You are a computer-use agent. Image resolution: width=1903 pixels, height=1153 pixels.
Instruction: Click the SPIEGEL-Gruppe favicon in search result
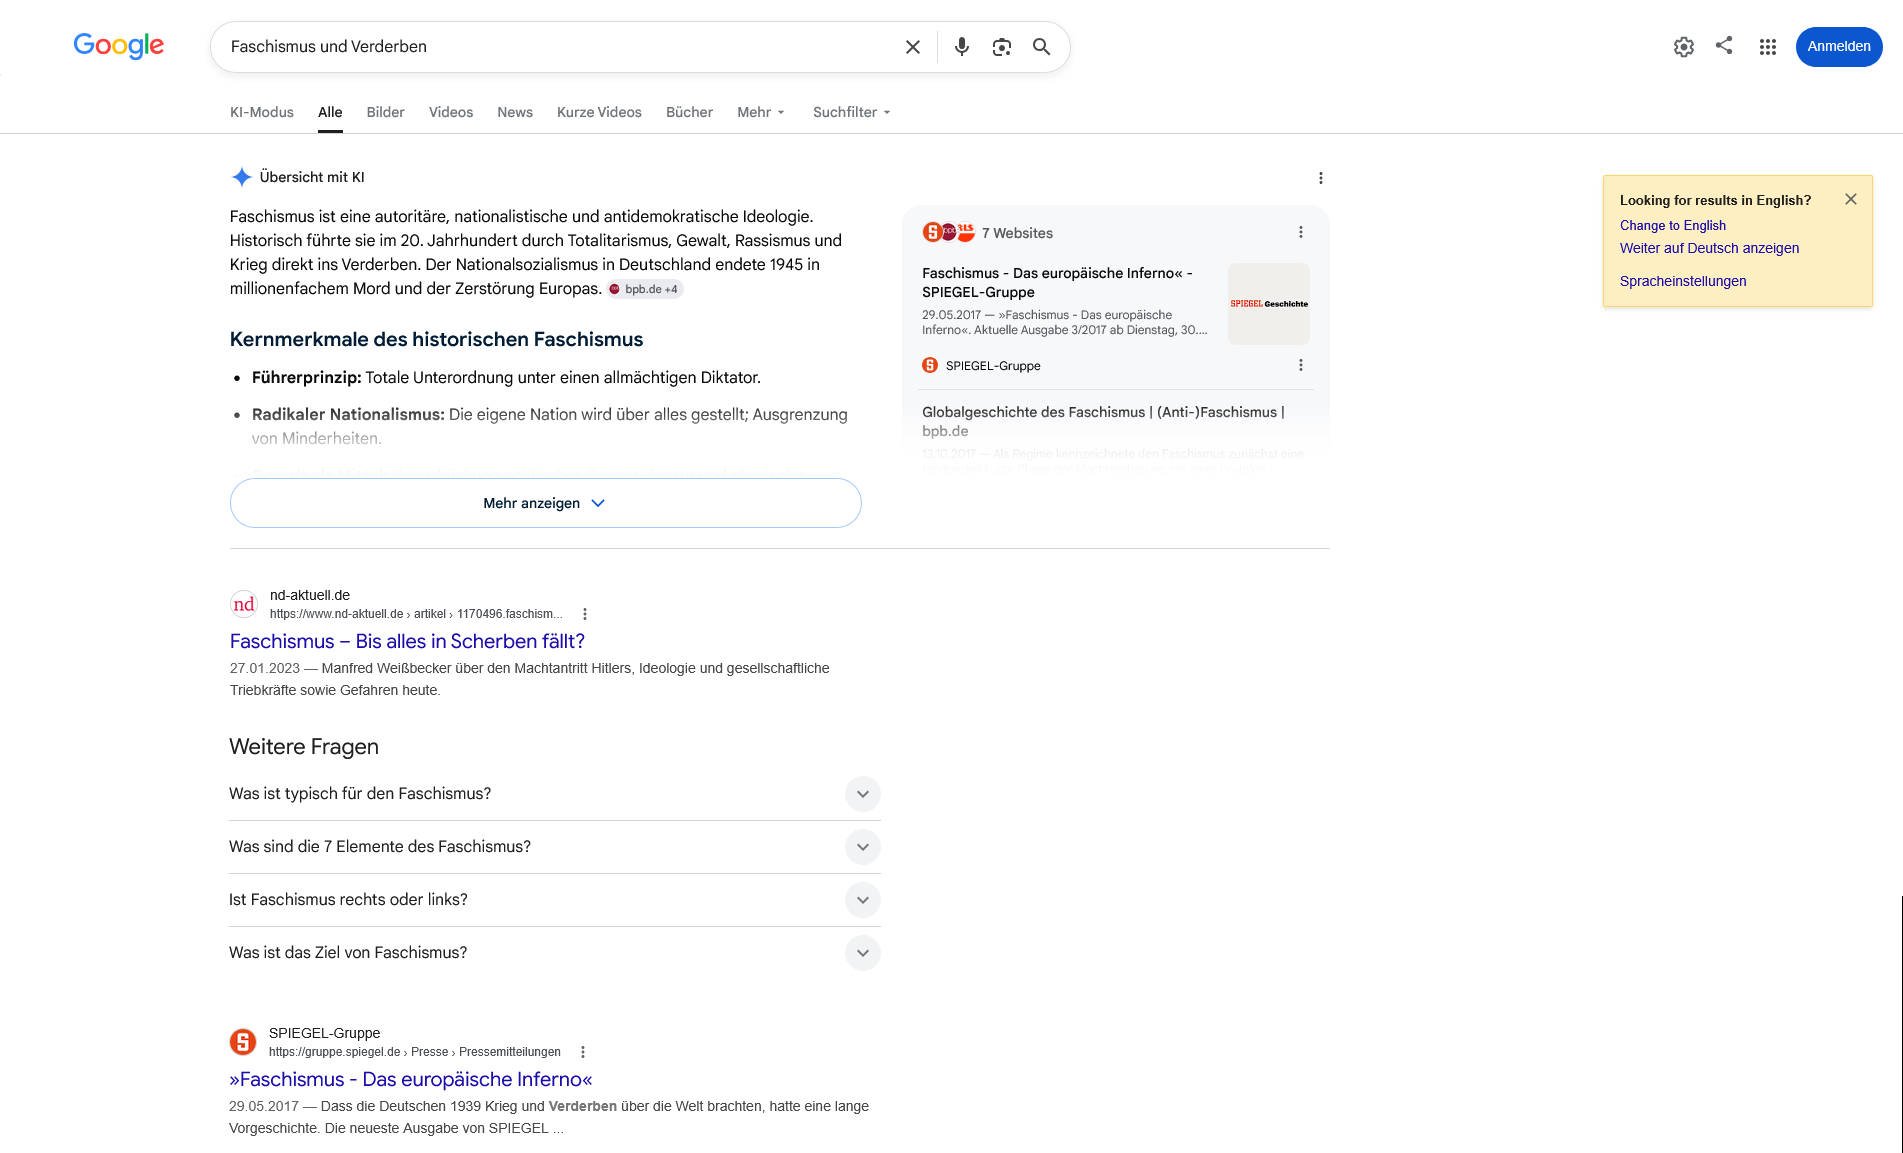[243, 1042]
